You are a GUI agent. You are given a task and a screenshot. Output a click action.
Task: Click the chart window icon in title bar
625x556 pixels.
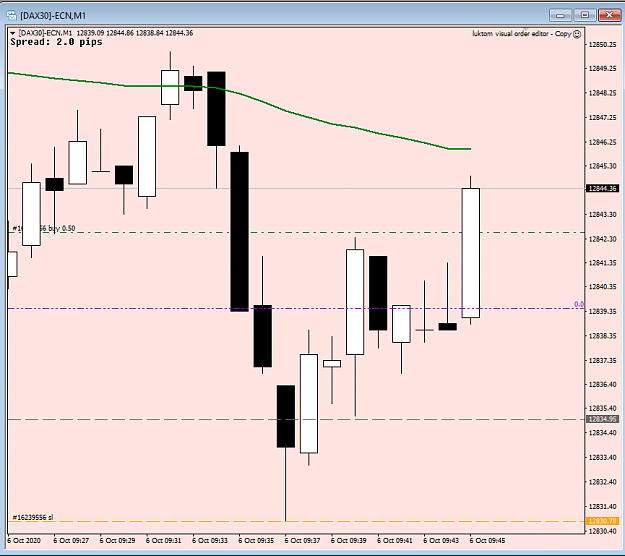pyautogui.click(x=11, y=16)
